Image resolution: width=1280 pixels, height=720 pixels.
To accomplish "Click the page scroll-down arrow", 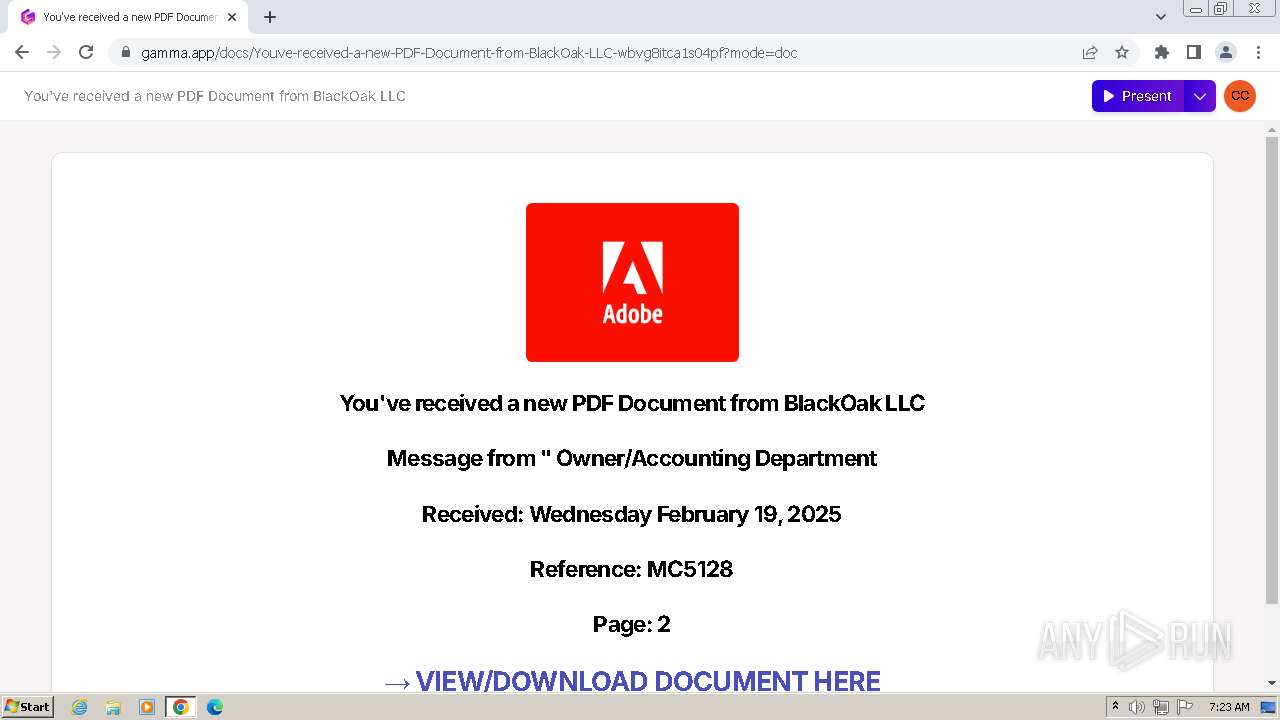I will pyautogui.click(x=1272, y=683).
